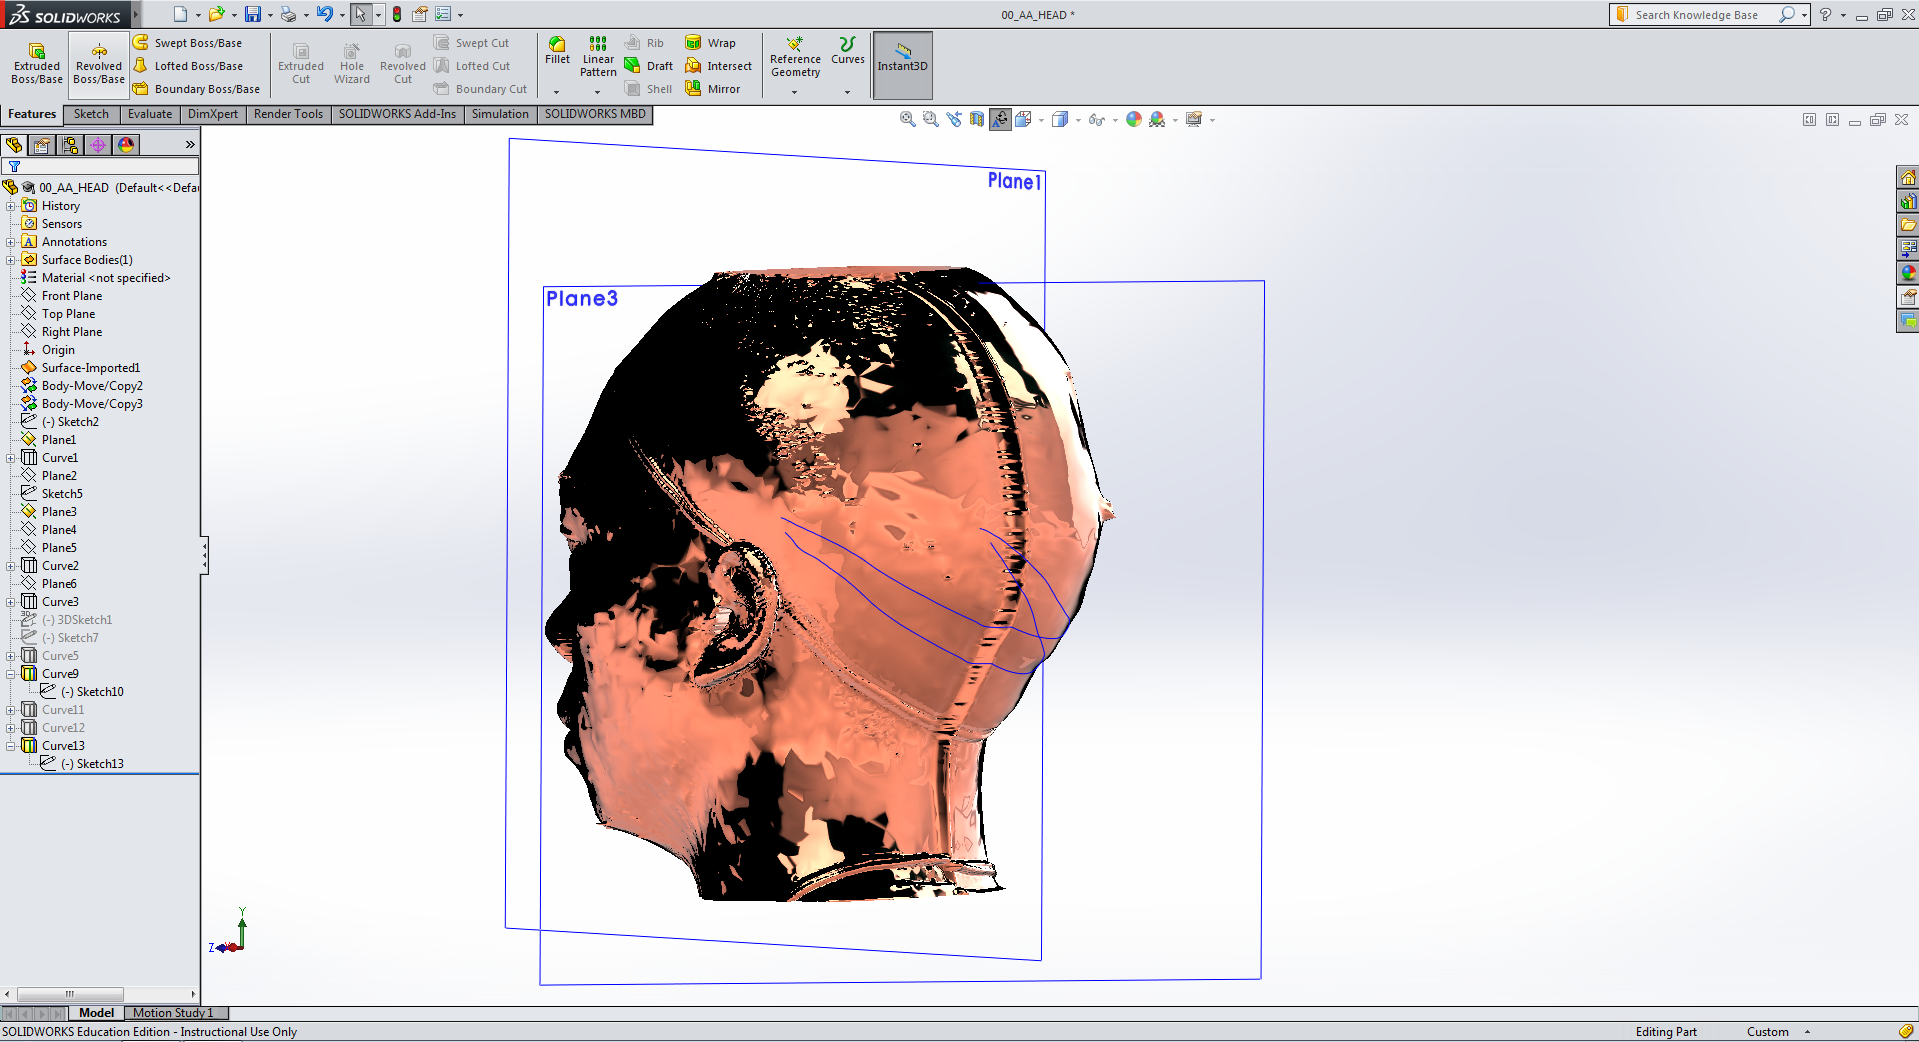Open the Reference Geometry dropdown arrow
The image size is (1919, 1042).
pos(795,92)
